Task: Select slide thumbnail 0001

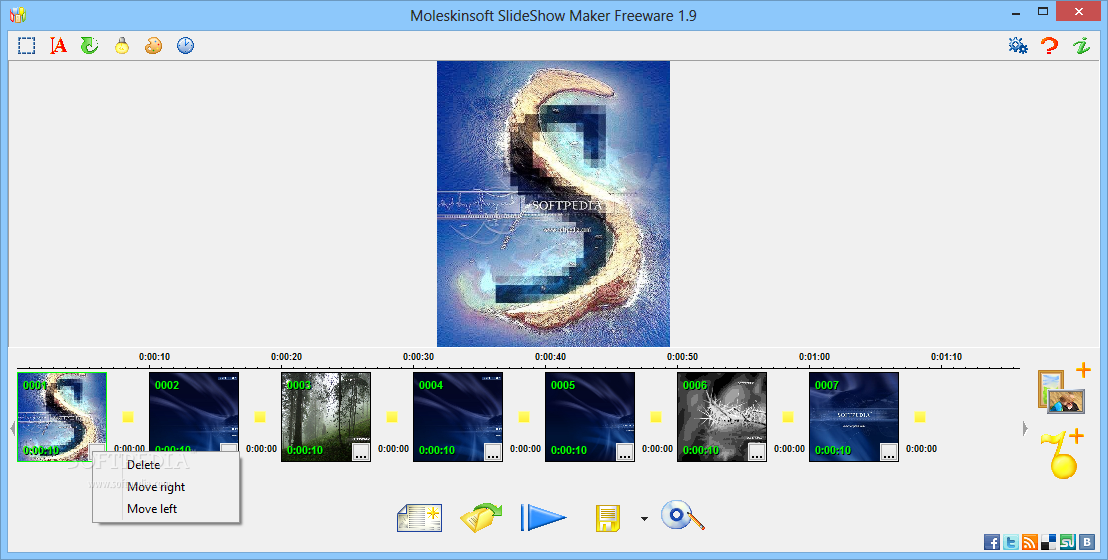Action: point(62,417)
